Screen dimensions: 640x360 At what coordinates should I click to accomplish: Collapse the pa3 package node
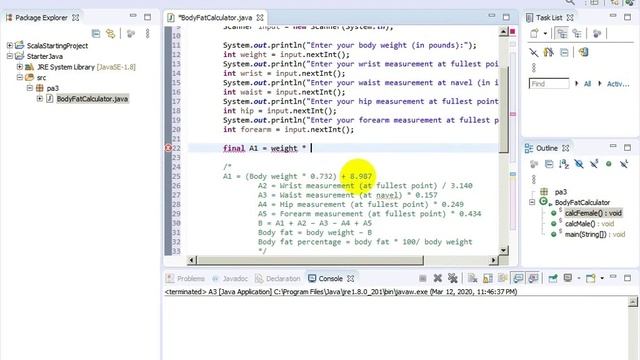30,88
